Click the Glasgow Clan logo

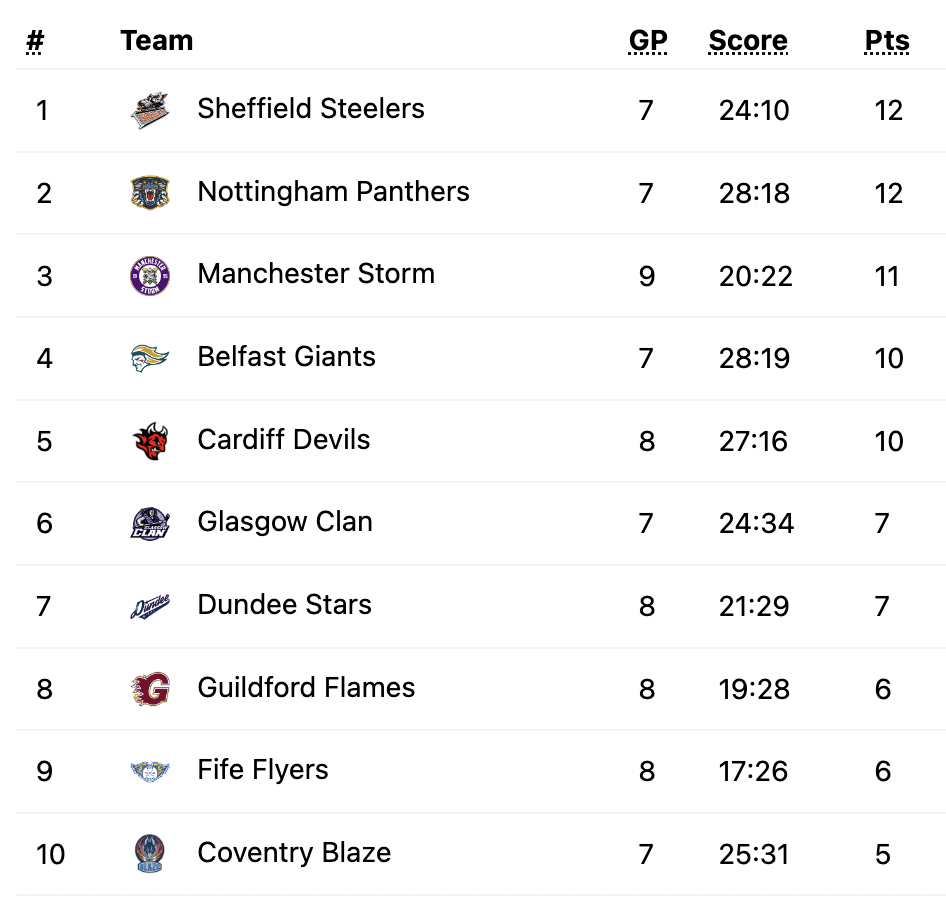pyautogui.click(x=150, y=523)
